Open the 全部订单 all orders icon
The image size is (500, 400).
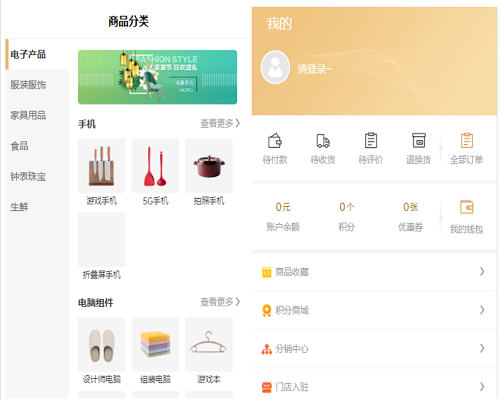point(467,140)
